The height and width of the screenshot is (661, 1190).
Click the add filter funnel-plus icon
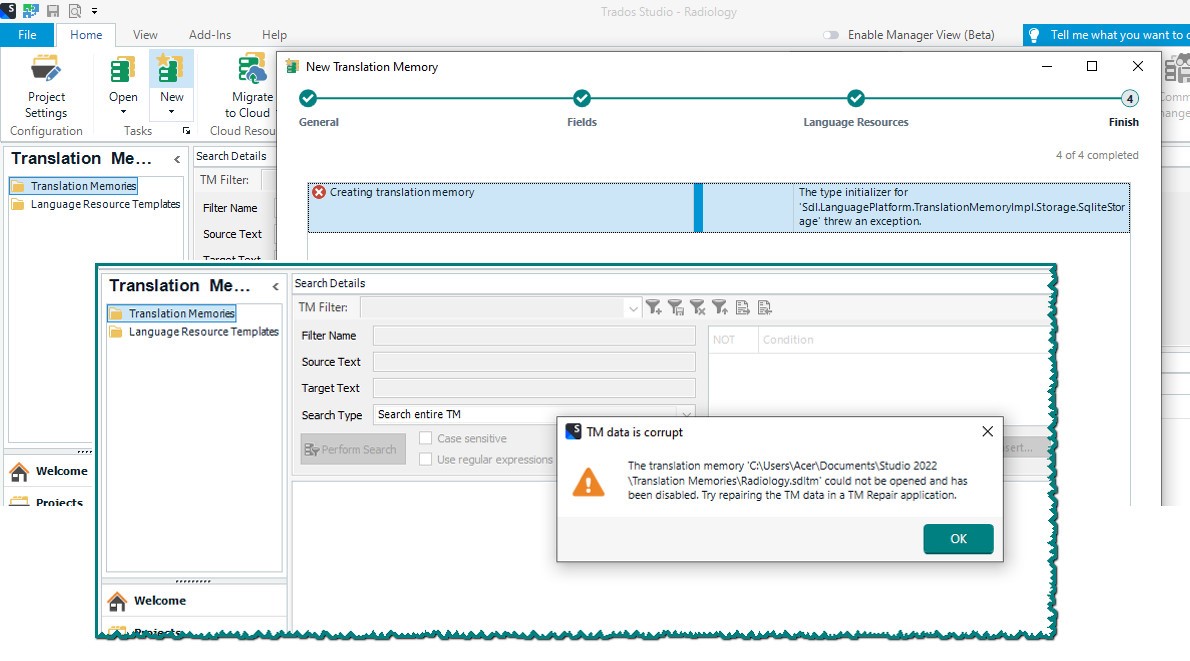coord(653,307)
